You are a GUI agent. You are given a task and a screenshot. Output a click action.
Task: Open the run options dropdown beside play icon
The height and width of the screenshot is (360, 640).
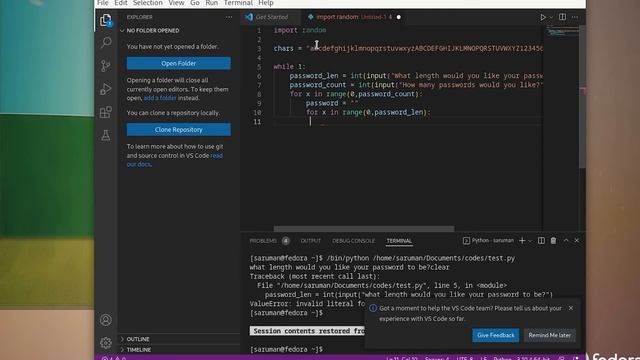click(x=551, y=18)
